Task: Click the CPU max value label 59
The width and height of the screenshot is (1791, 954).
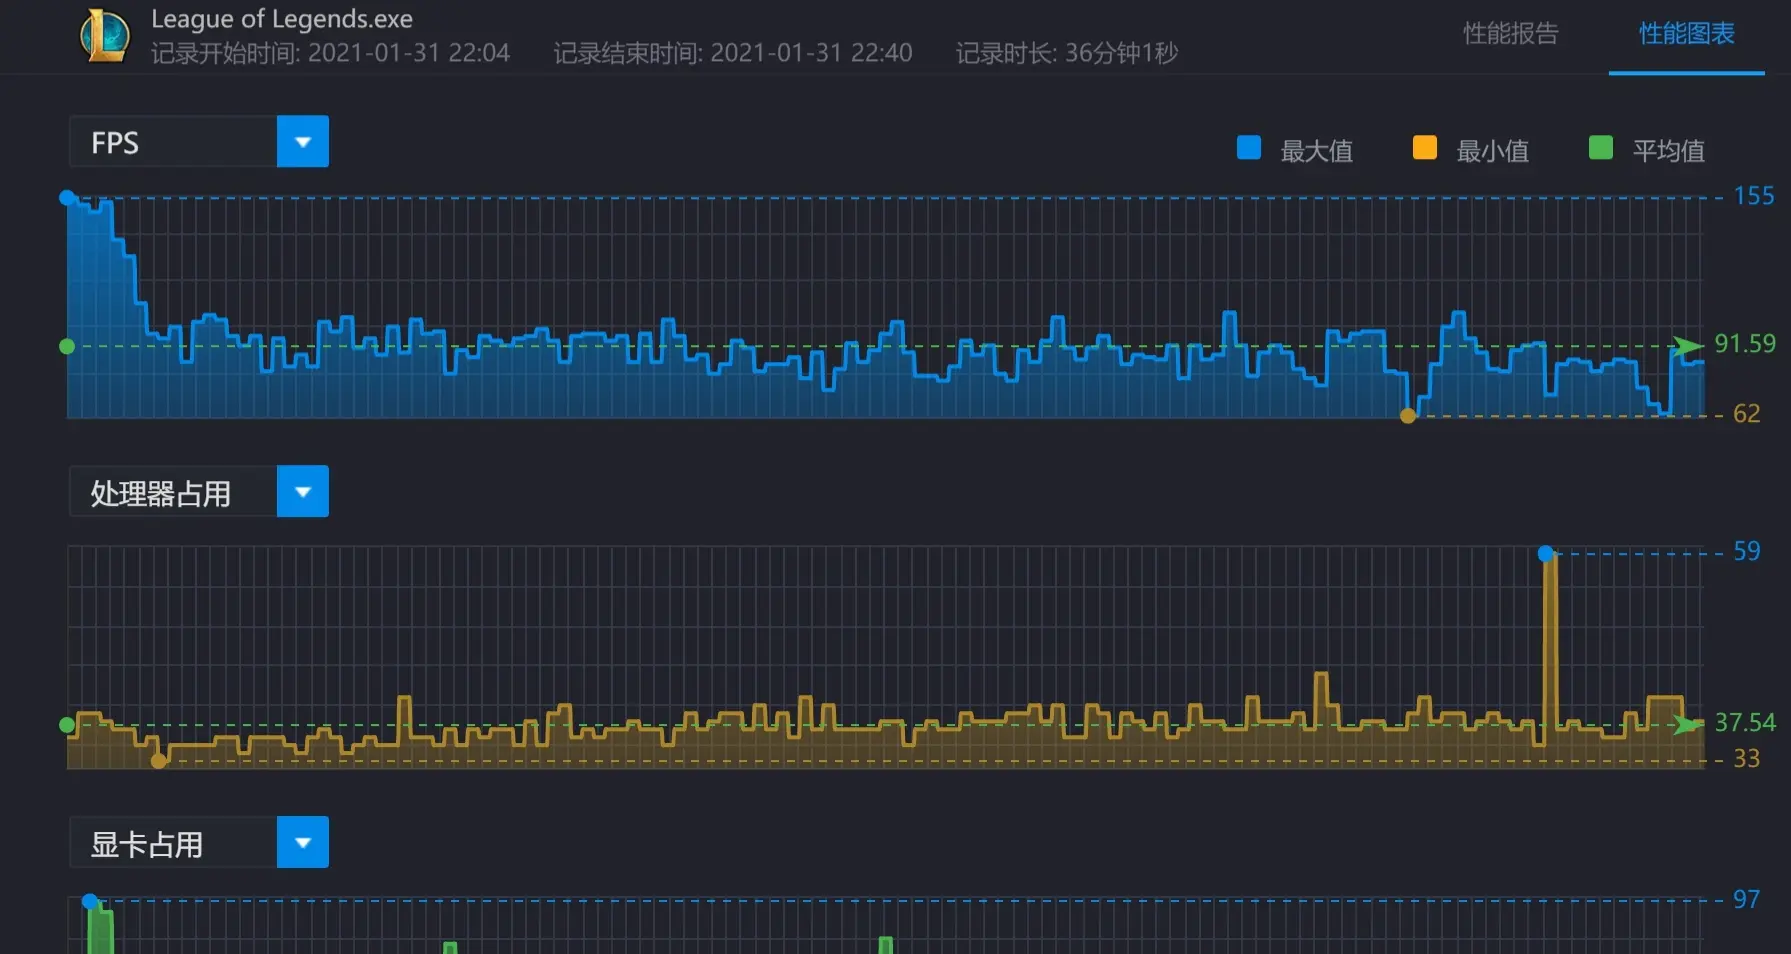Action: (x=1746, y=551)
